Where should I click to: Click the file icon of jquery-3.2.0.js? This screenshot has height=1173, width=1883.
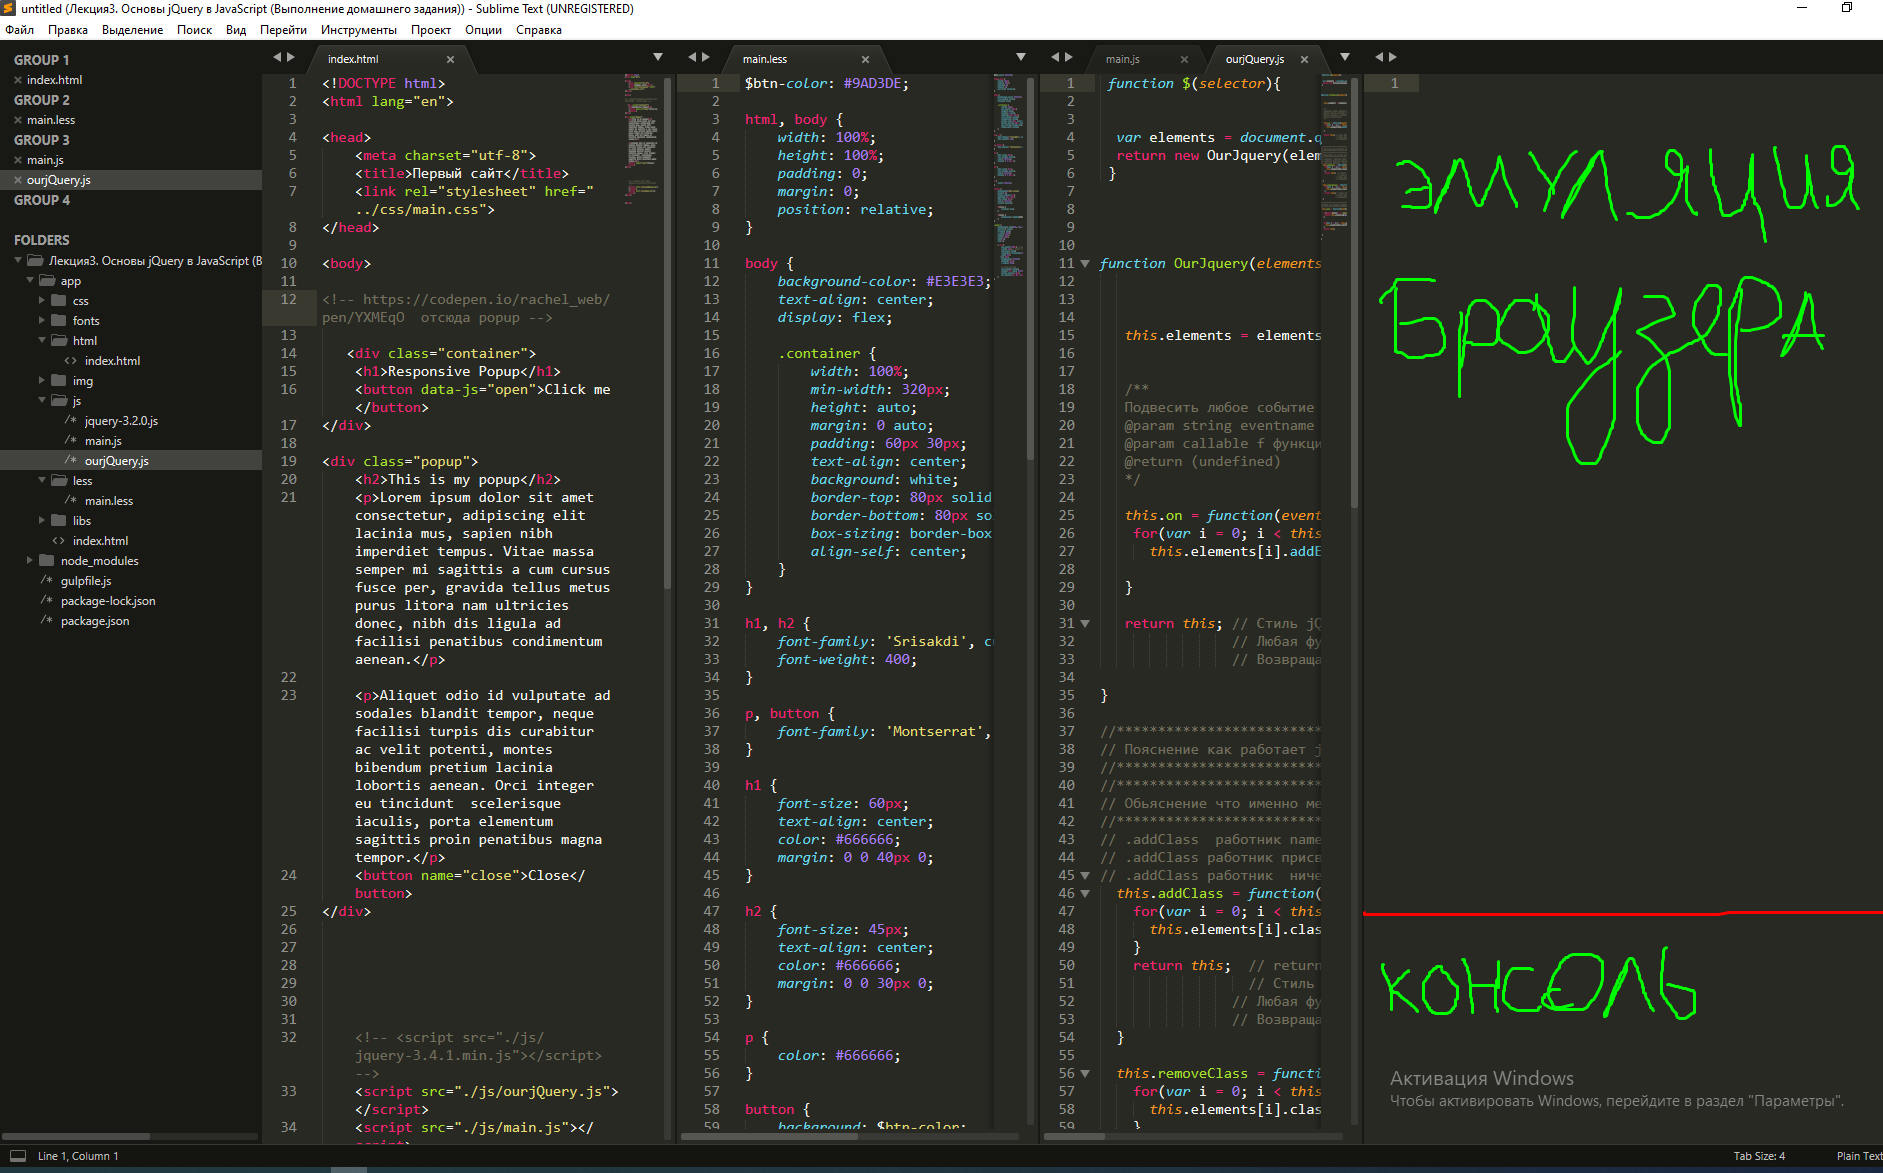[x=70, y=420]
